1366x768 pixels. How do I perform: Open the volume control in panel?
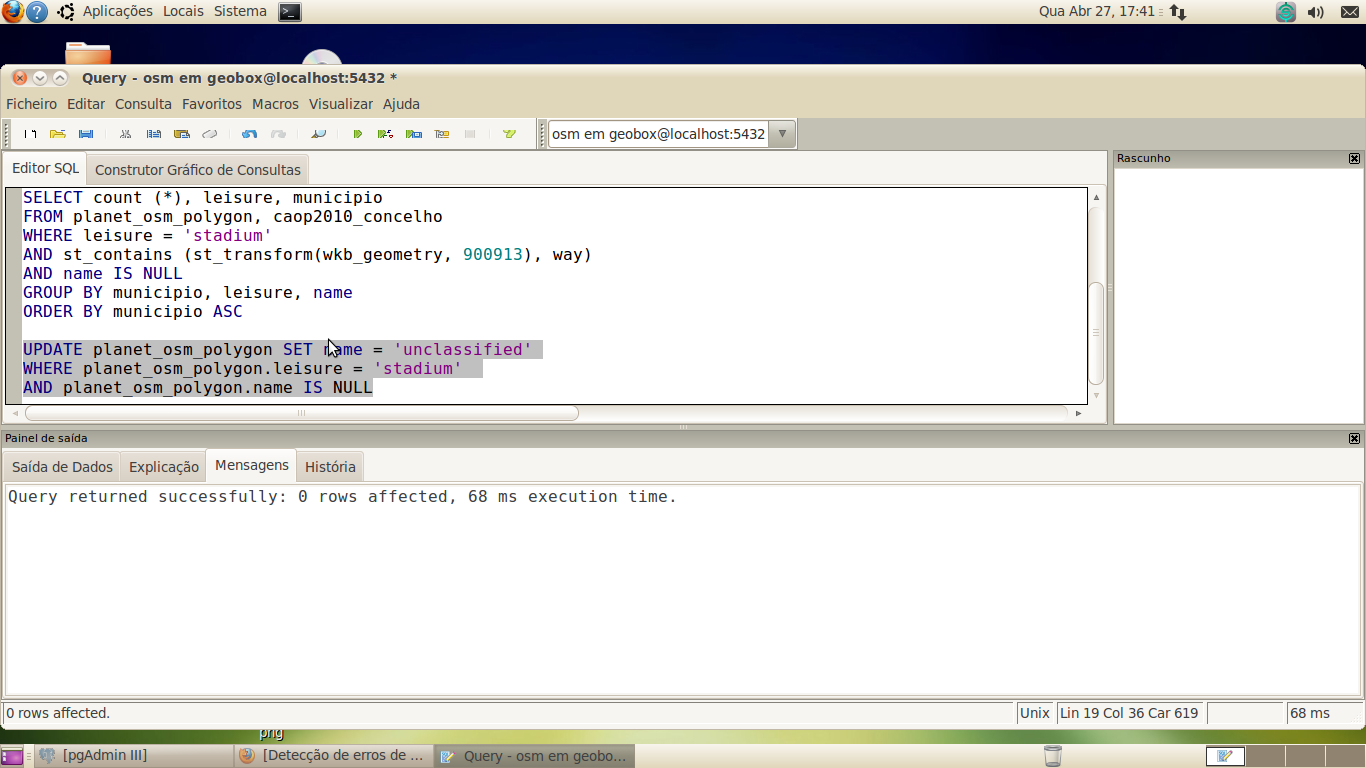point(1316,12)
